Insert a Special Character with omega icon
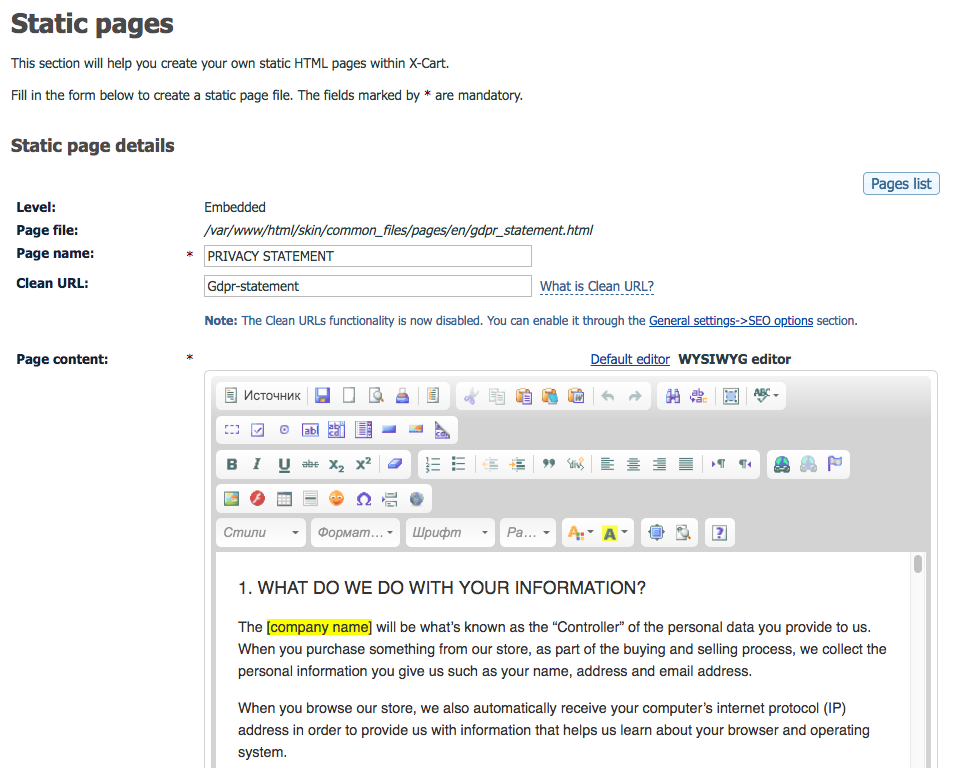 [x=364, y=499]
